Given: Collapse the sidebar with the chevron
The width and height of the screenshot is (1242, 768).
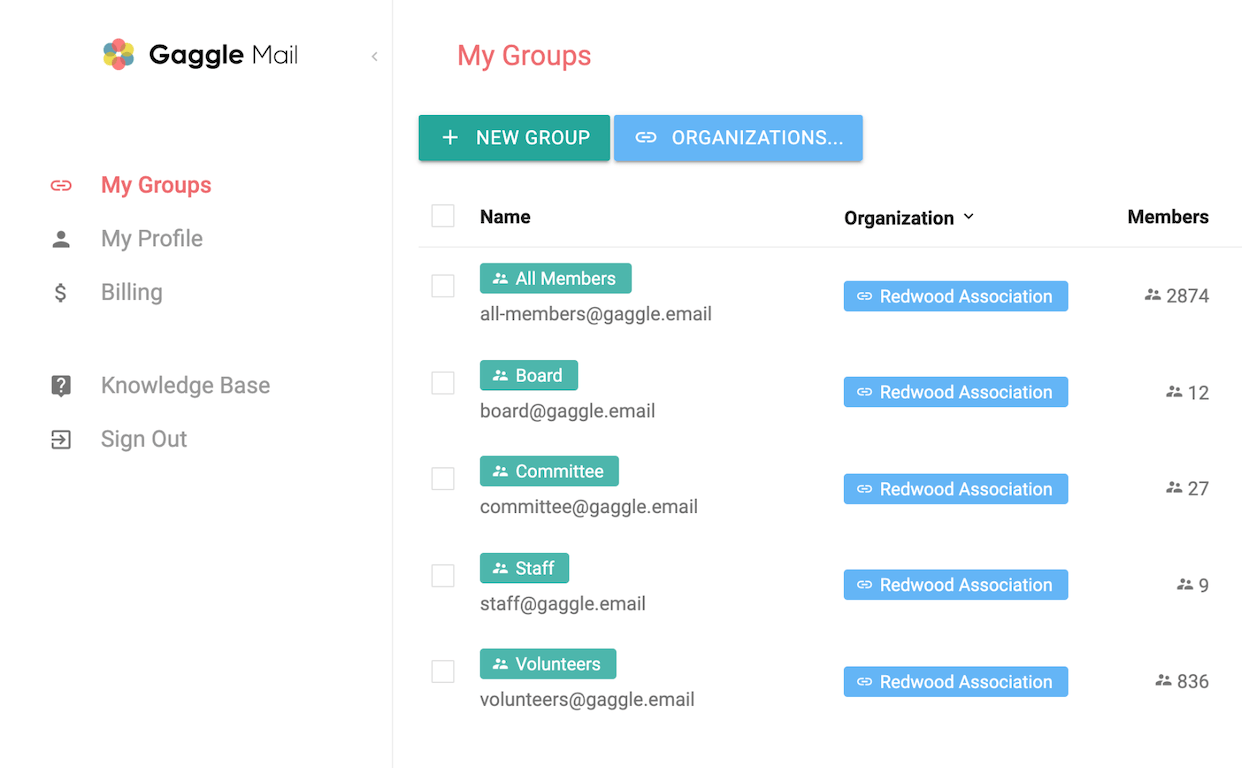Looking at the screenshot, I should 375,57.
